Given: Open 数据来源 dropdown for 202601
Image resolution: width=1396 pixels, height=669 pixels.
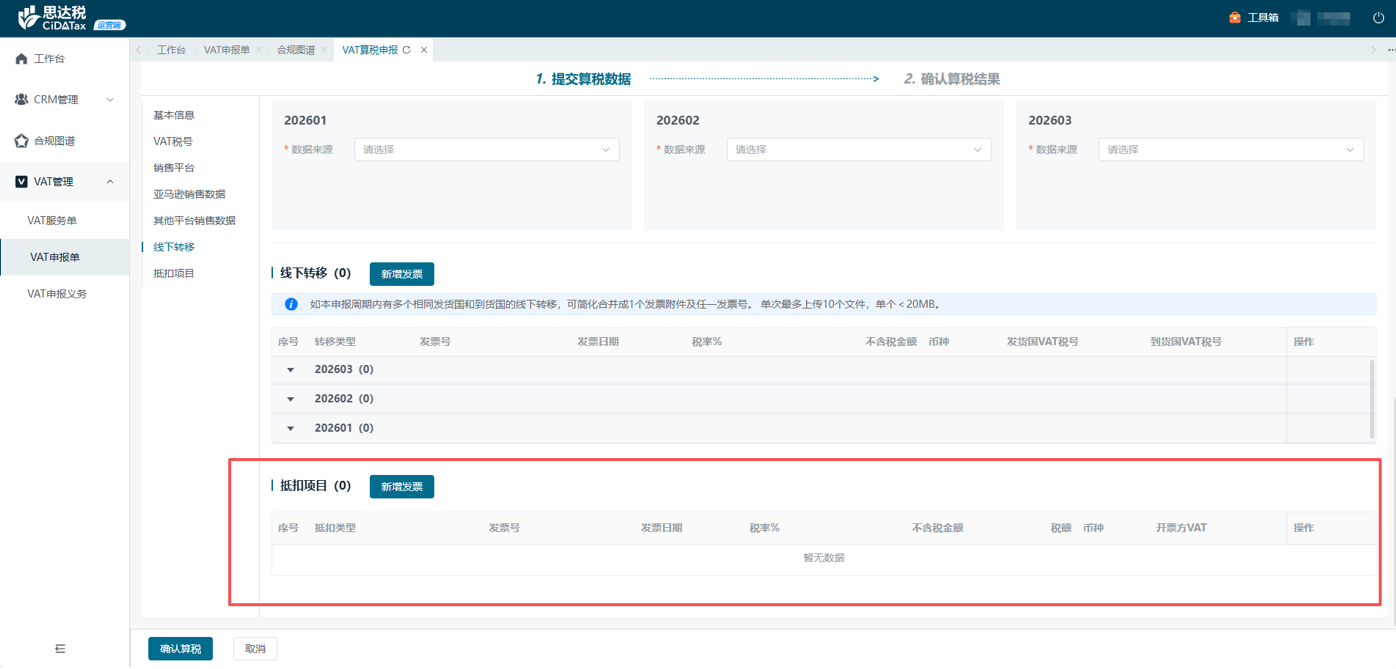Looking at the screenshot, I should click(486, 150).
